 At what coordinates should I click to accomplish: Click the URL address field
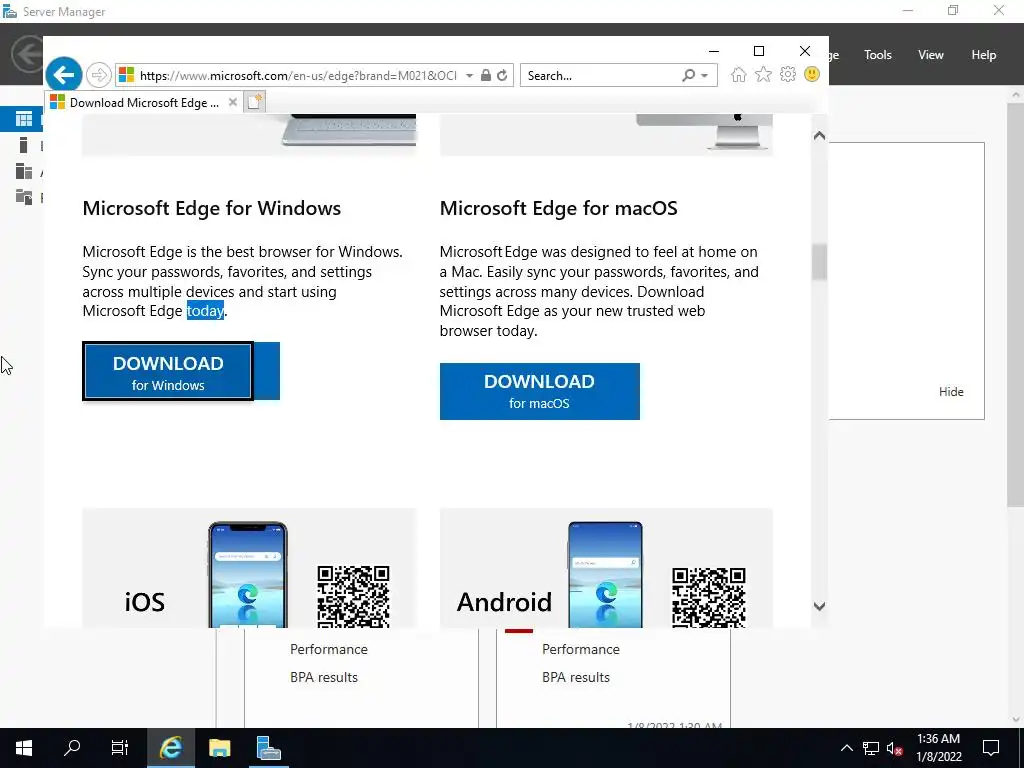pyautogui.click(x=298, y=76)
